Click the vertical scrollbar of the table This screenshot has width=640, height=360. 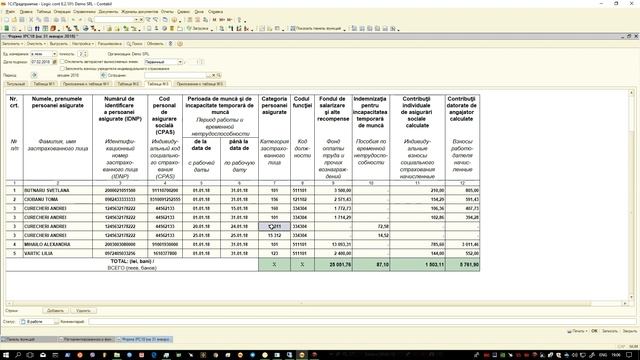coord(631,196)
